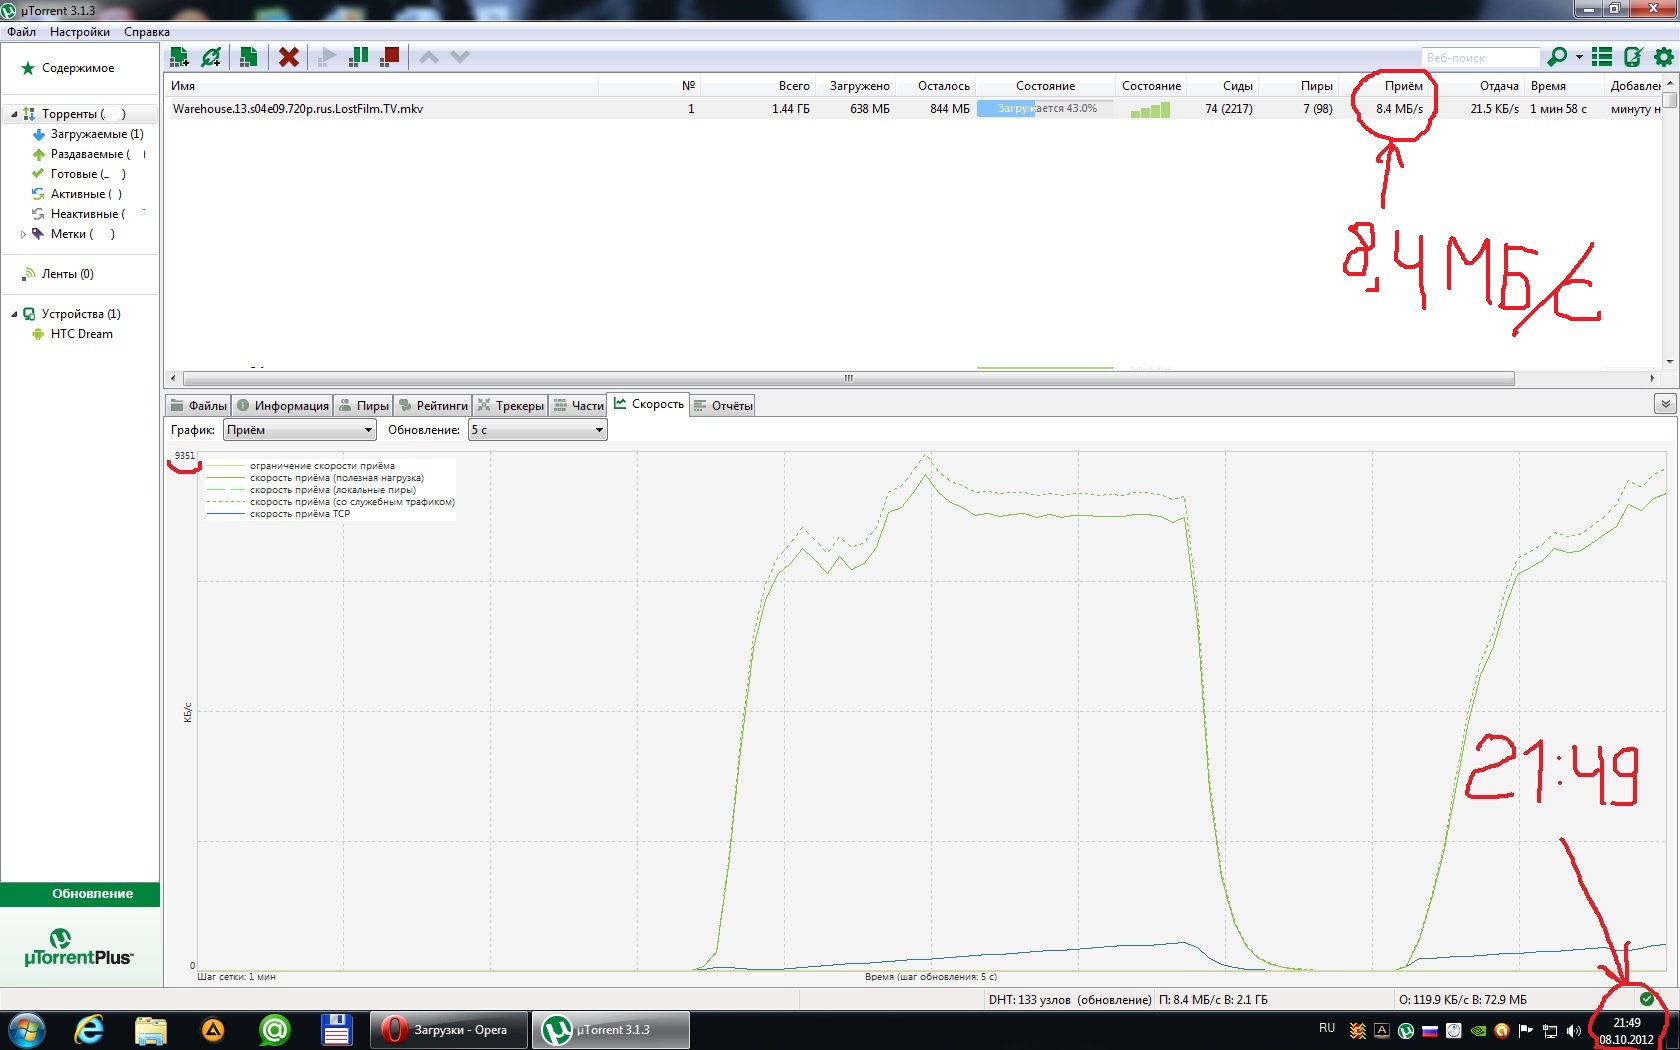This screenshot has width=1680, height=1050.
Task: Expand the Метки tree node
Action: point(23,234)
